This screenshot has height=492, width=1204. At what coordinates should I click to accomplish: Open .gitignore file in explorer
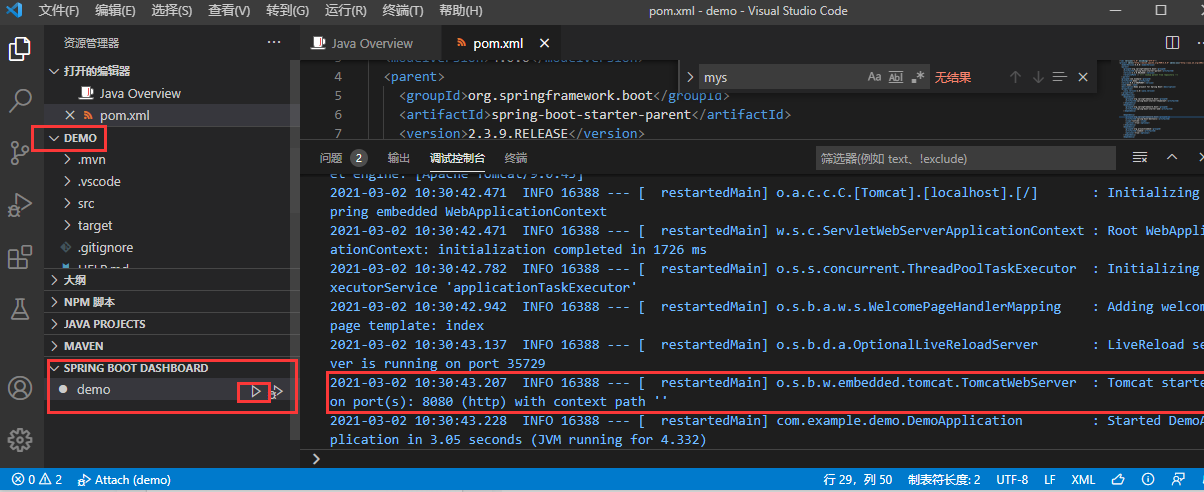105,247
